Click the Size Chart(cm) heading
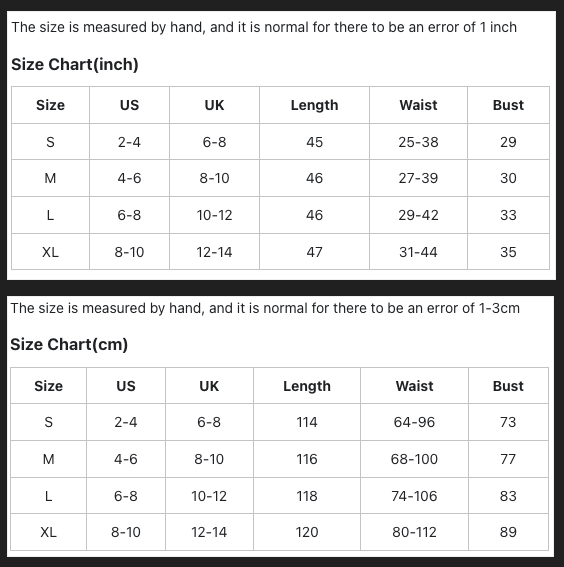Viewport: 564px width, 567px height. (x=69, y=344)
